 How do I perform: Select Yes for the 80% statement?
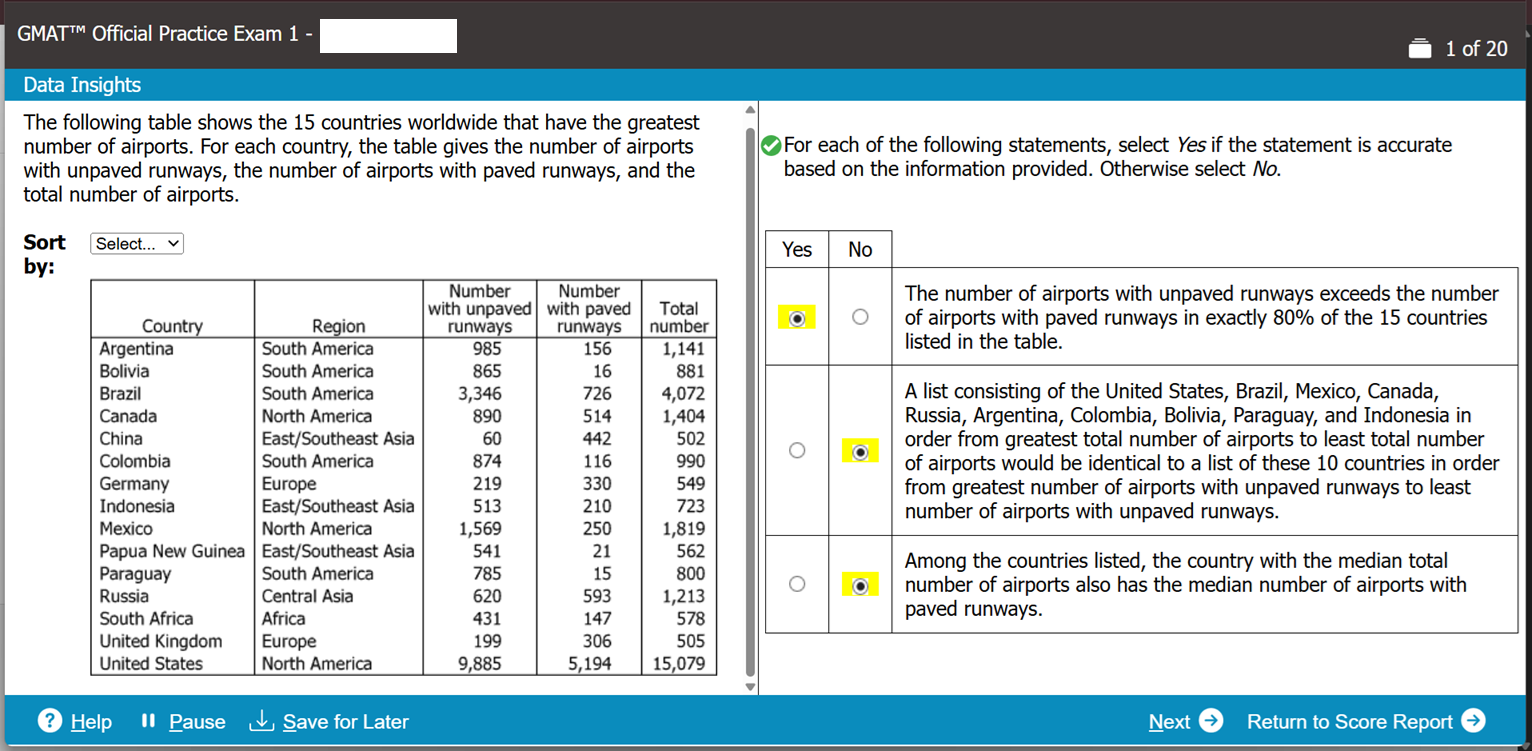click(797, 318)
